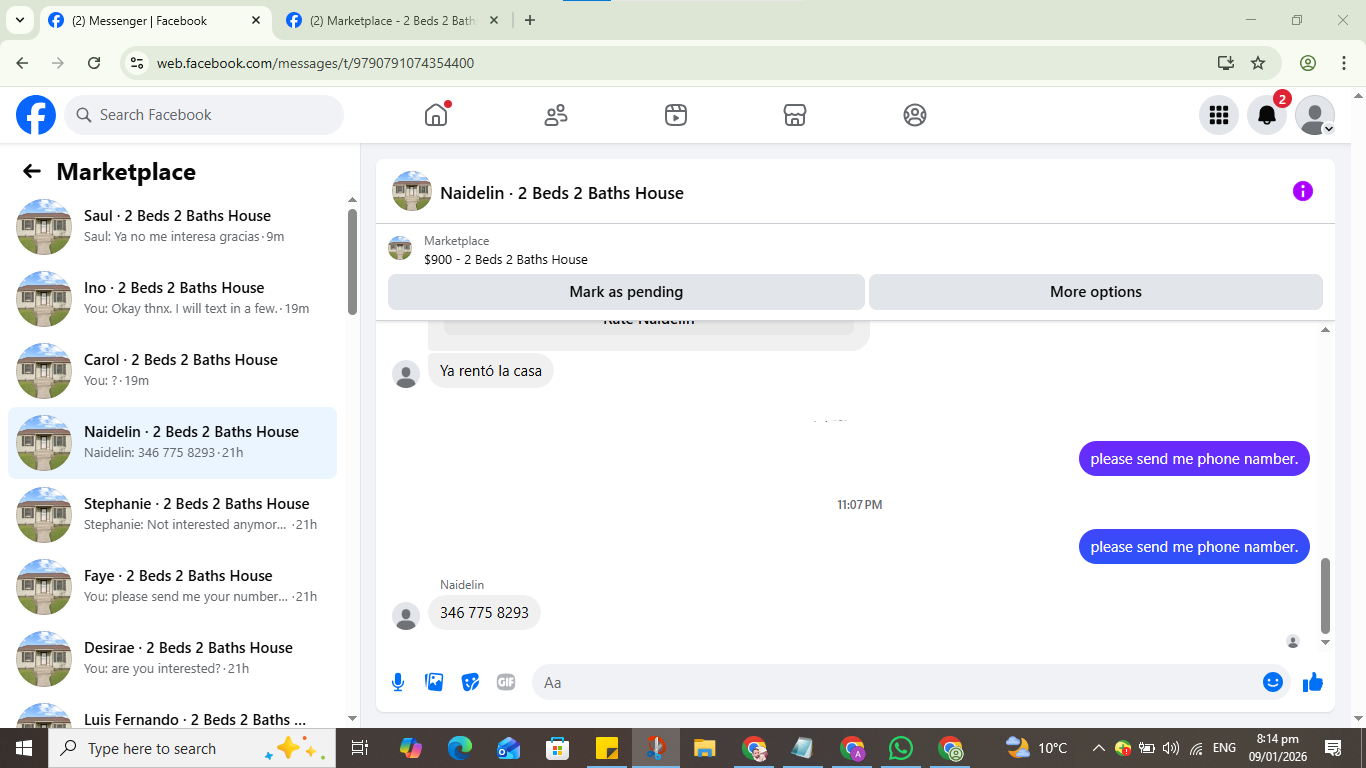Click Saul's listing thumbnail
1366x768 pixels.
click(44, 227)
